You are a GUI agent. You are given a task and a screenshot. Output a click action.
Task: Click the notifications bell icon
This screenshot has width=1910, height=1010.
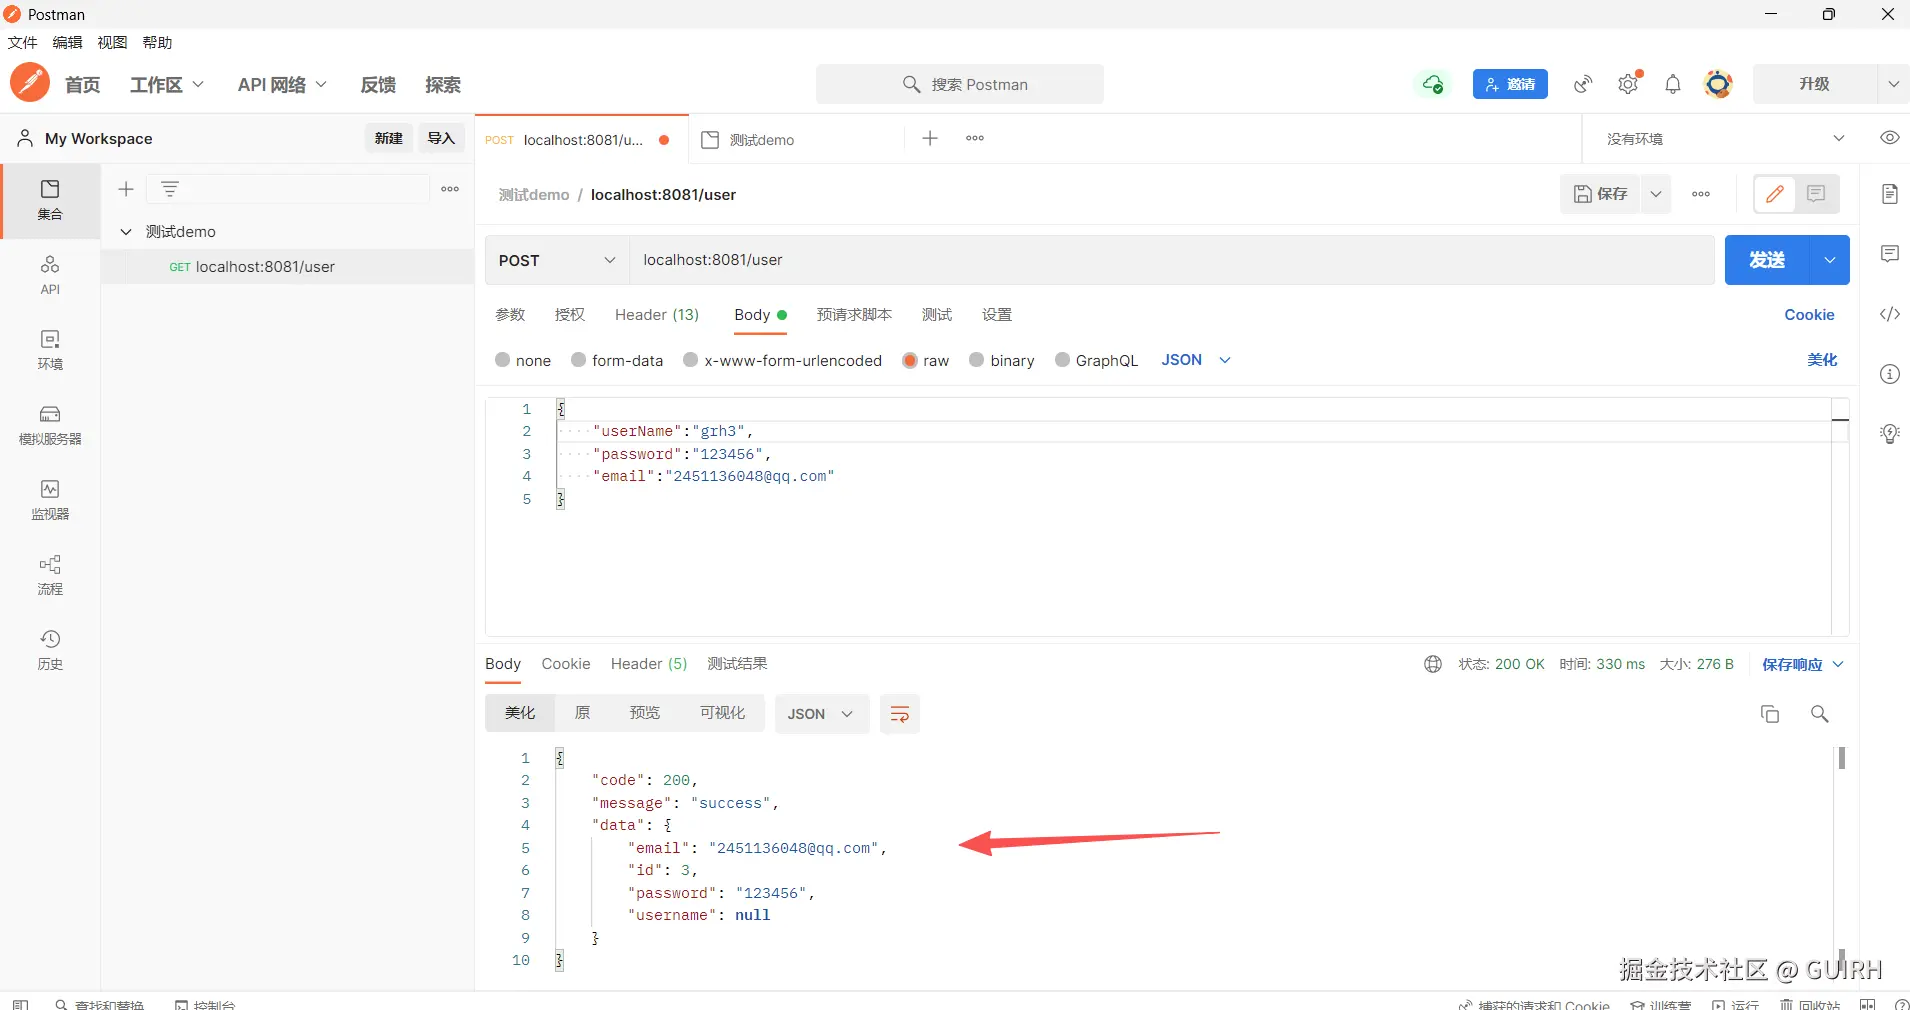pos(1673,85)
